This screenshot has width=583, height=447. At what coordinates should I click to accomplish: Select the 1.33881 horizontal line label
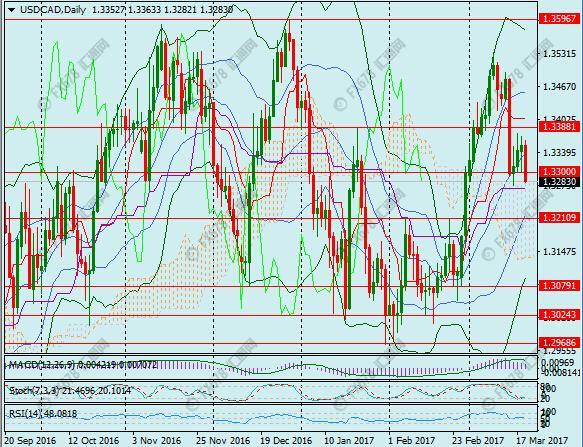pyautogui.click(x=560, y=127)
